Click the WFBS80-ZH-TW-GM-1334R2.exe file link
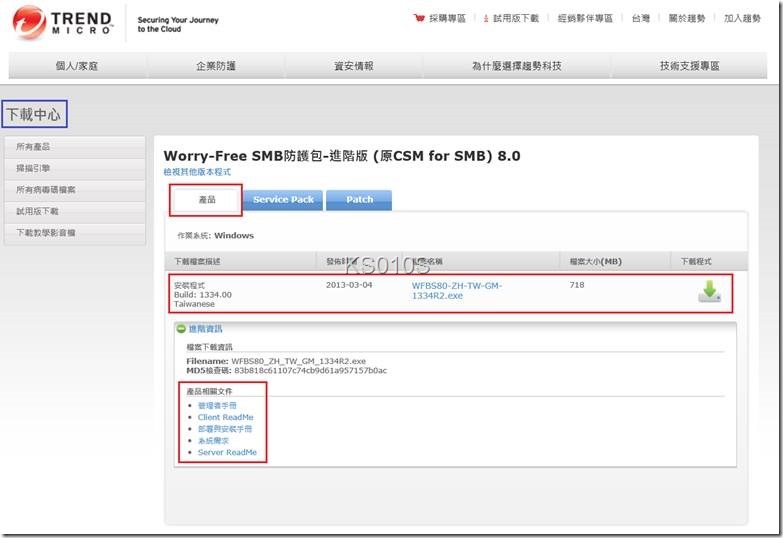This screenshot has width=783, height=538. coord(456,290)
